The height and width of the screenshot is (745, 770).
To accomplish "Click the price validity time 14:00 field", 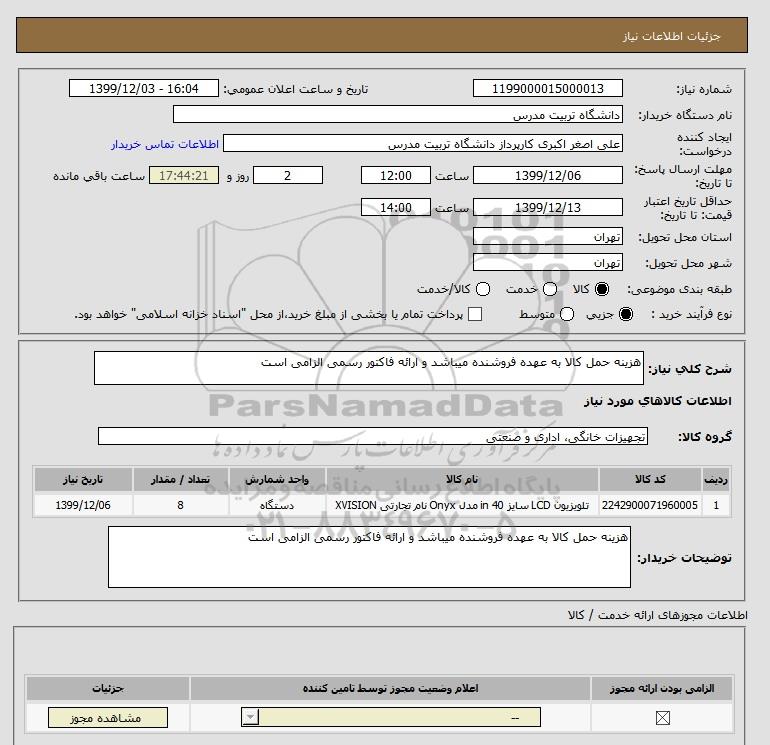I will 396,207.
